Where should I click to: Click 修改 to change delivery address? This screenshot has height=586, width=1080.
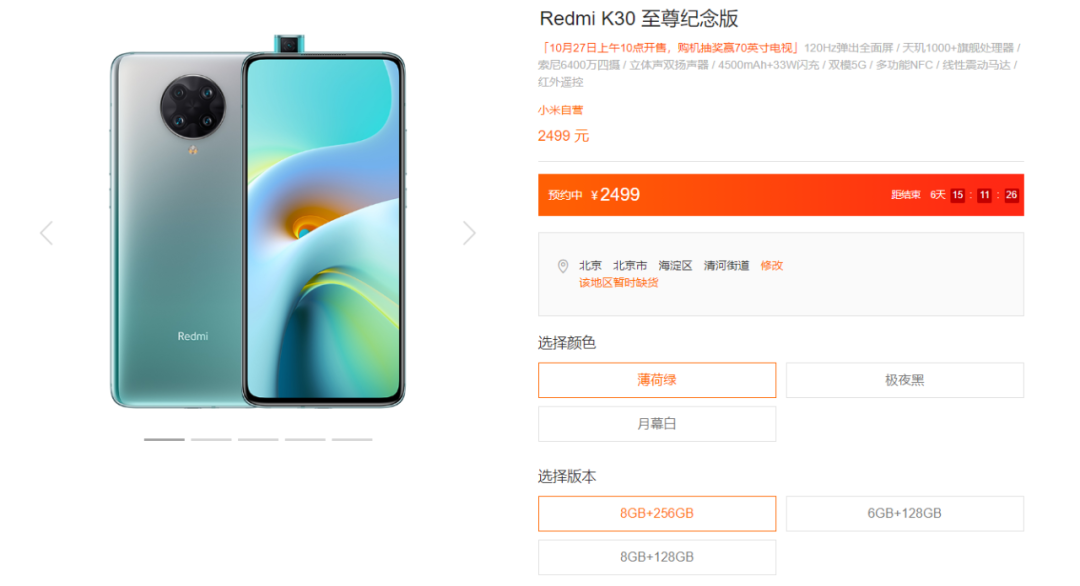click(x=771, y=266)
